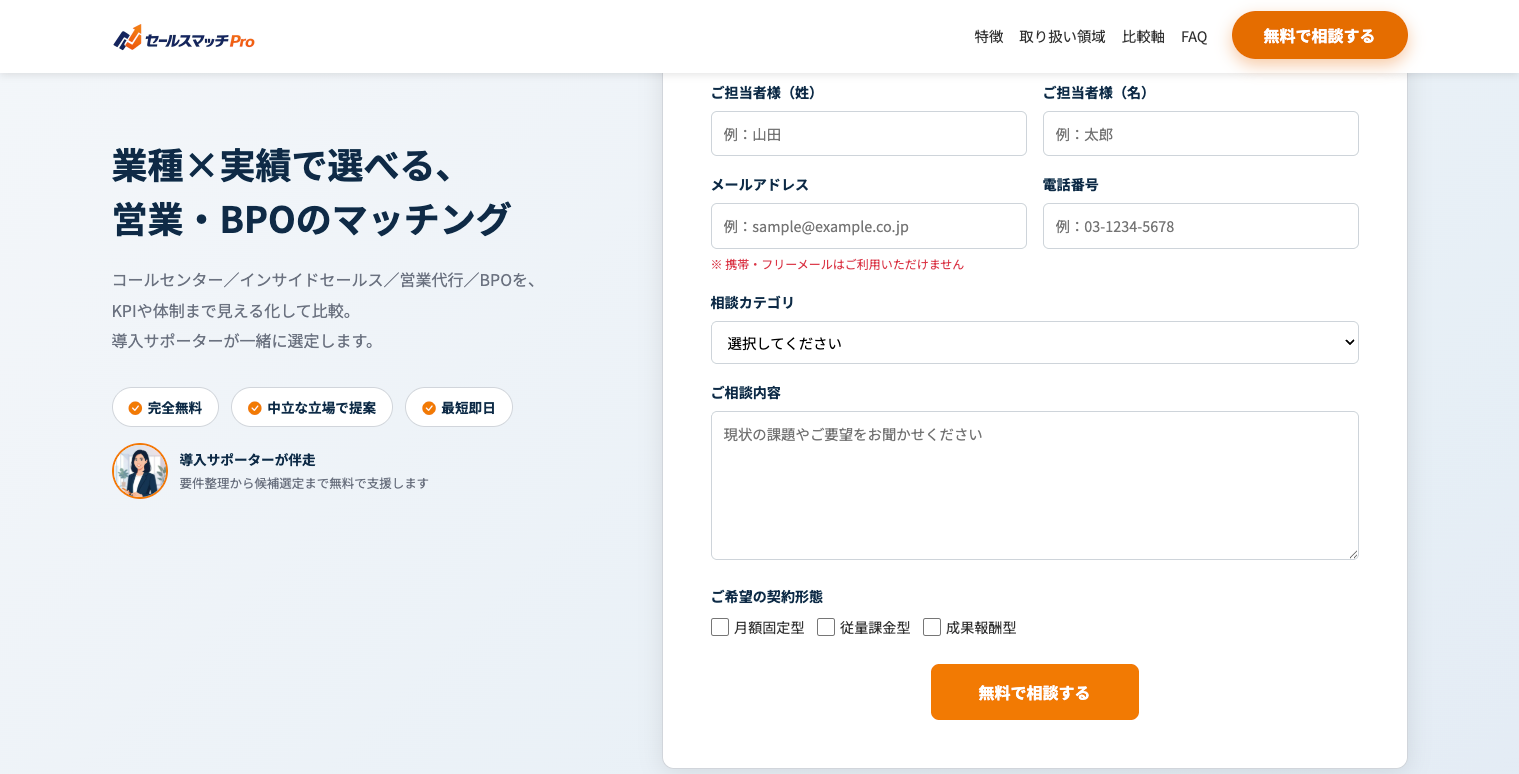Check the 従量課金型 option
The image size is (1519, 774).
click(x=826, y=627)
